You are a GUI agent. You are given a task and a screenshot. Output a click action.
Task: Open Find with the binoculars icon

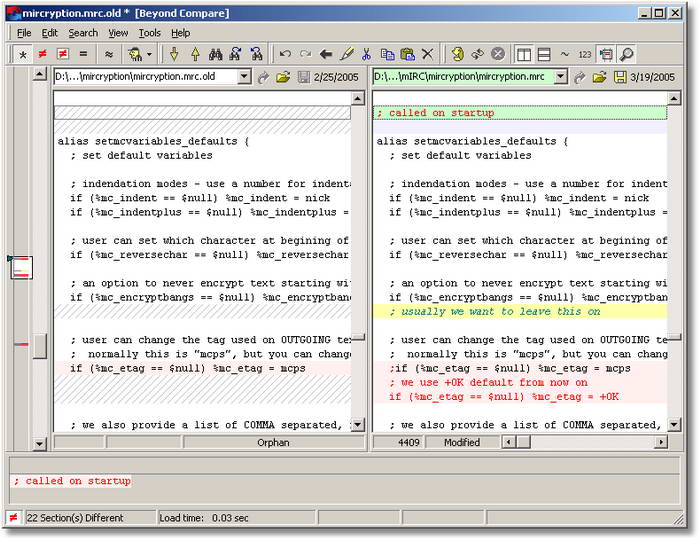tap(216, 54)
